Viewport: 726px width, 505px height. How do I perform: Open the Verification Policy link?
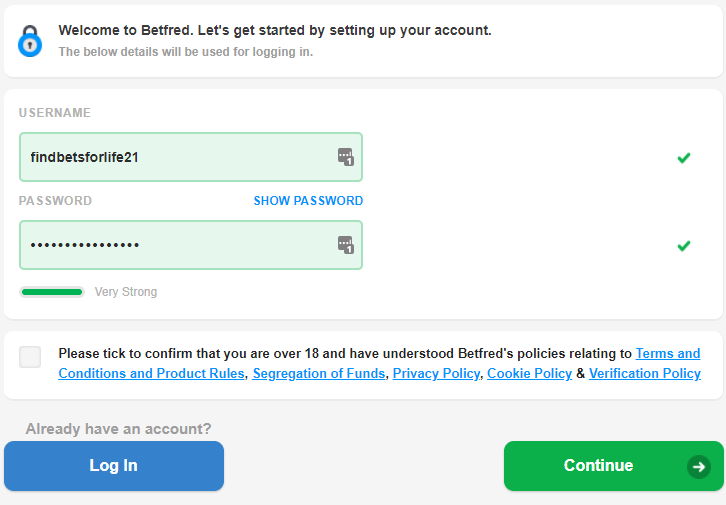pyautogui.click(x=645, y=373)
